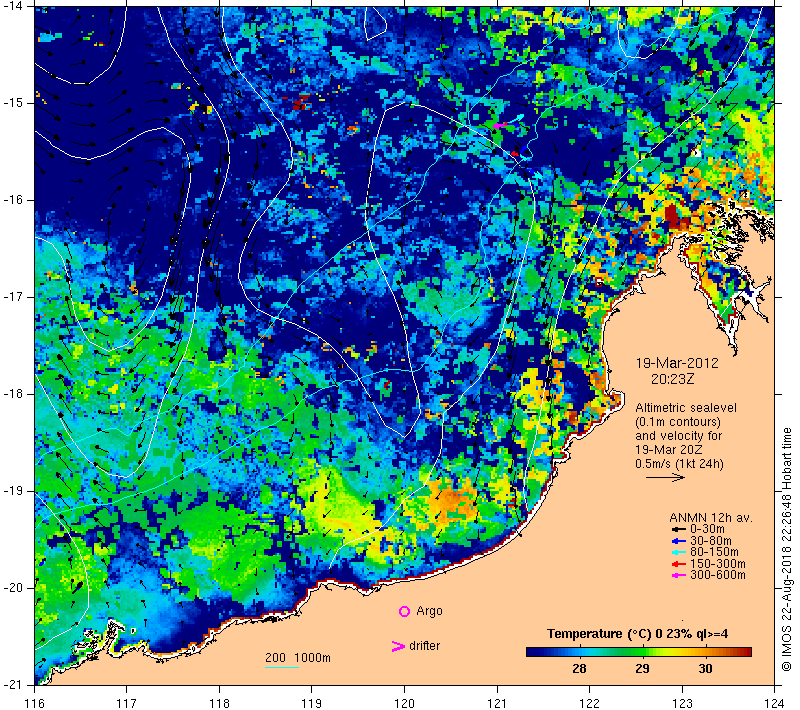Click longitude label 116

point(34,703)
